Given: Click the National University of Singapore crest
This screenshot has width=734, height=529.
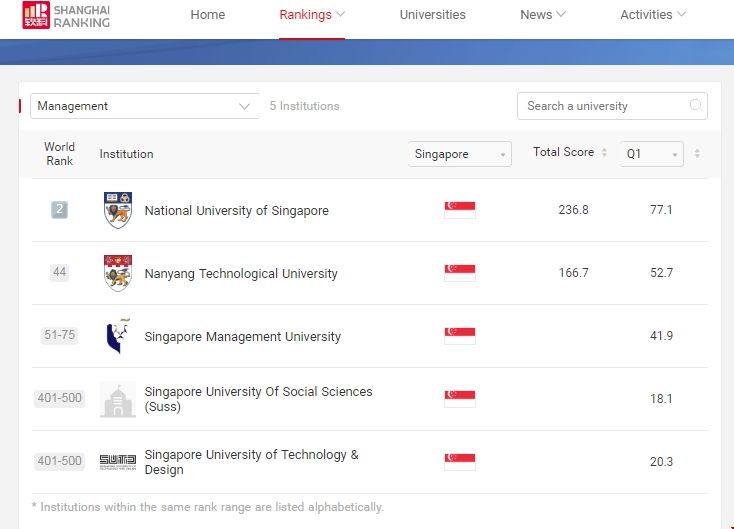Looking at the screenshot, I should click(x=118, y=210).
